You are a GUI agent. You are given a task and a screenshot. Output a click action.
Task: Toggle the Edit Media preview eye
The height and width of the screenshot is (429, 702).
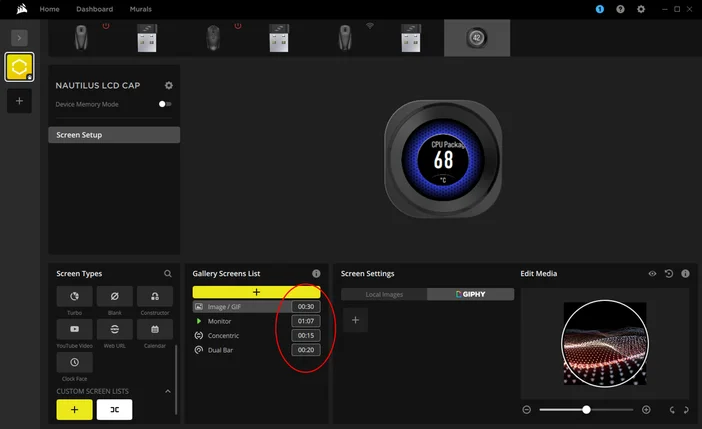pyautogui.click(x=652, y=273)
